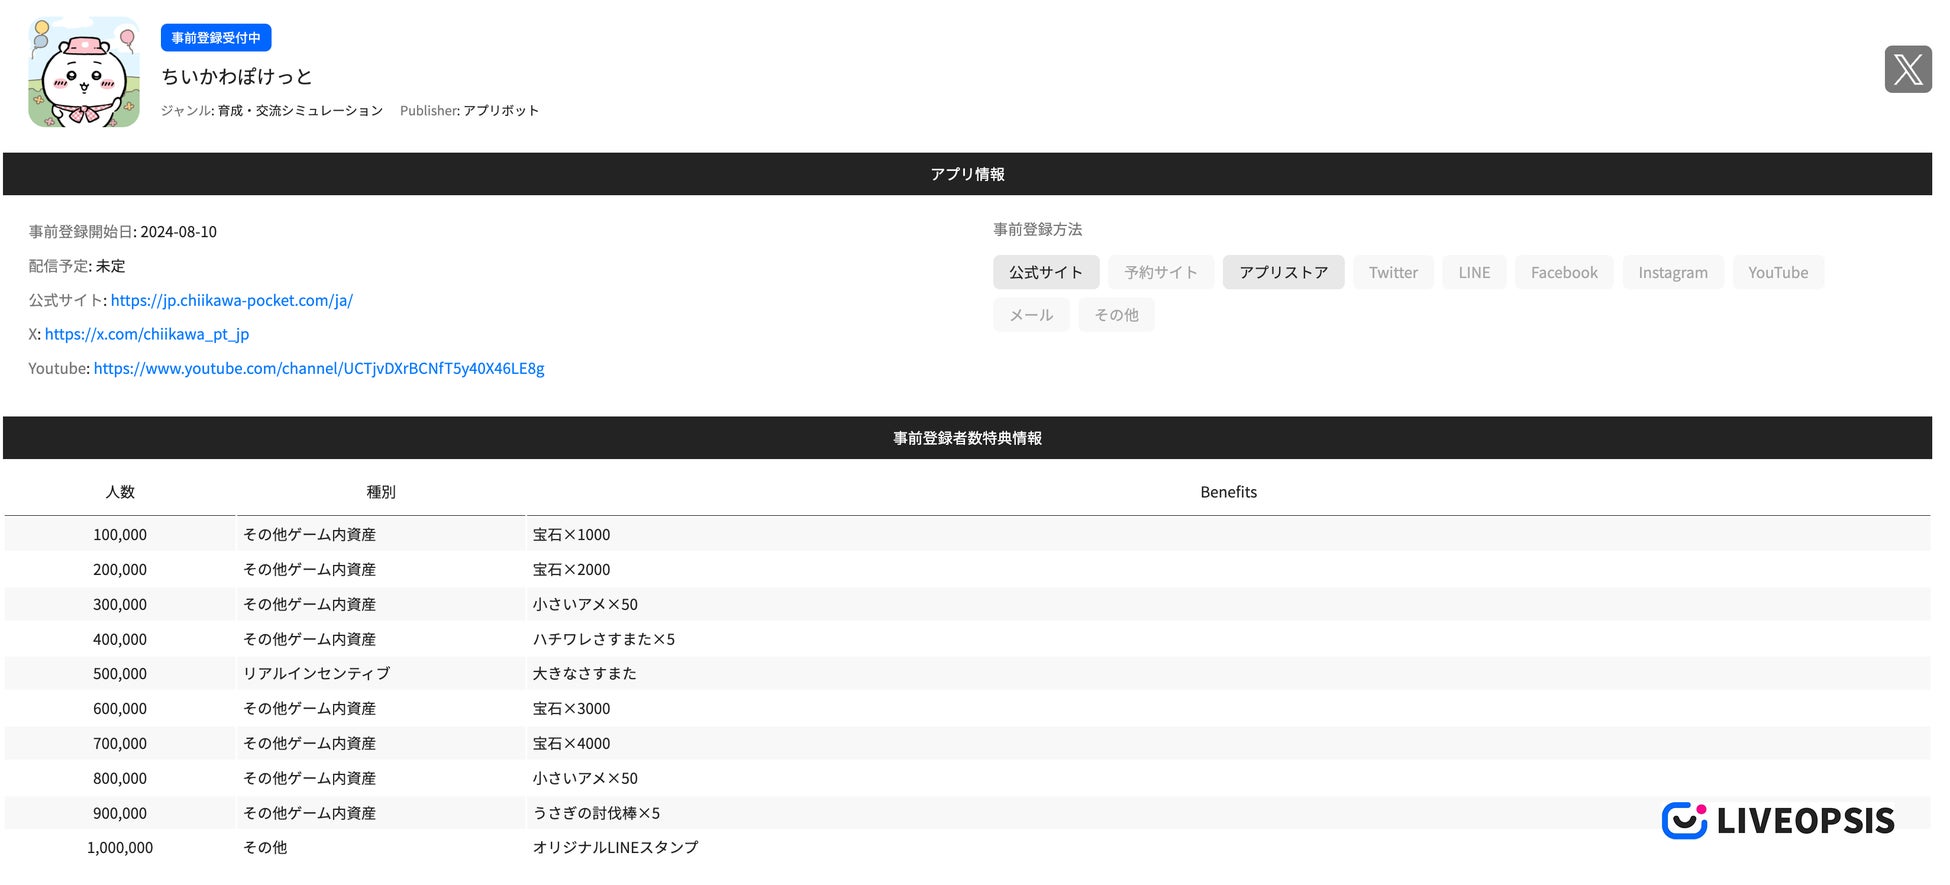
Task: Click the 事前登録者数特典情報 section header bar
Action: point(967,438)
